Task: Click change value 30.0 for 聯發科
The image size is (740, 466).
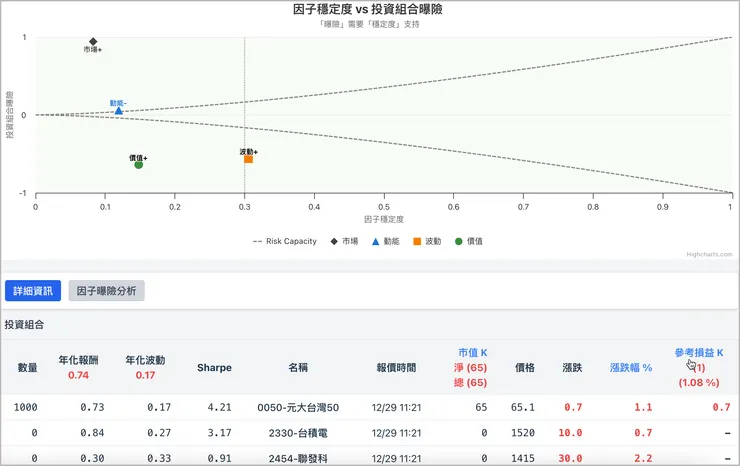Action: click(x=570, y=458)
